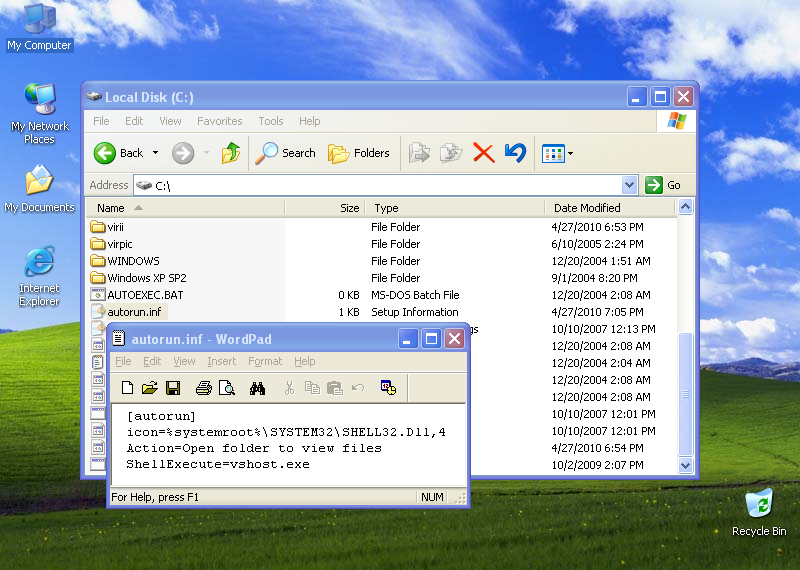Screen dimensions: 800x570
Task: Click the red Delete icon in Explorer
Action: [x=483, y=153]
